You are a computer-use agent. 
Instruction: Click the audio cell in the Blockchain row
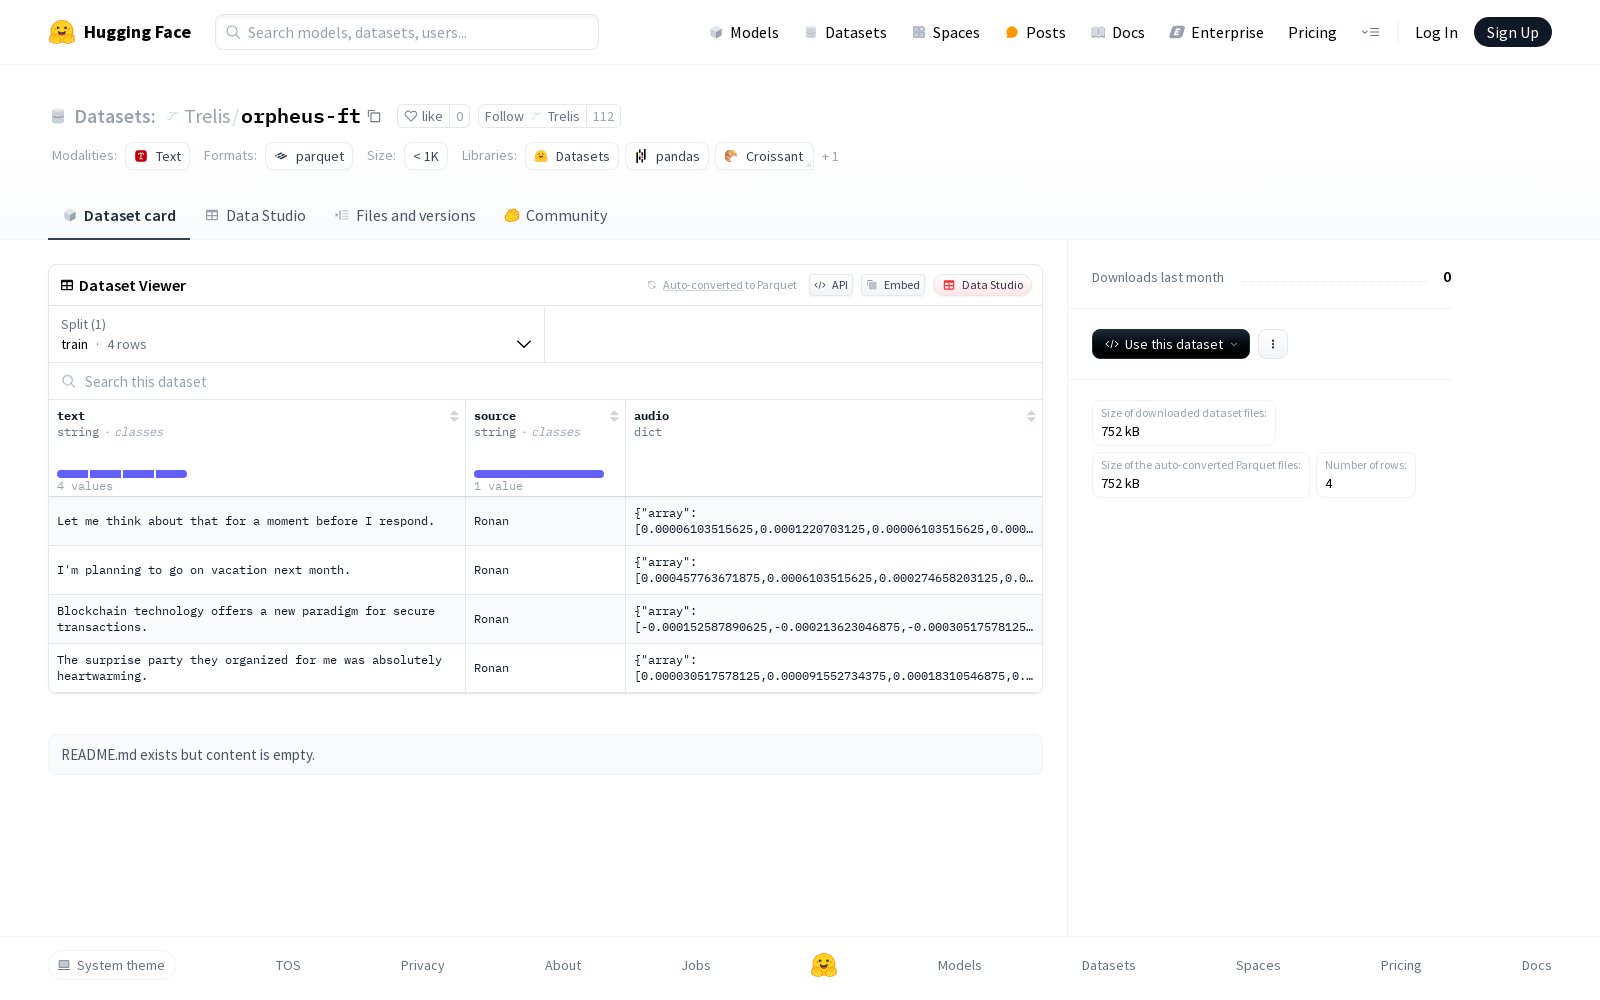click(834, 619)
